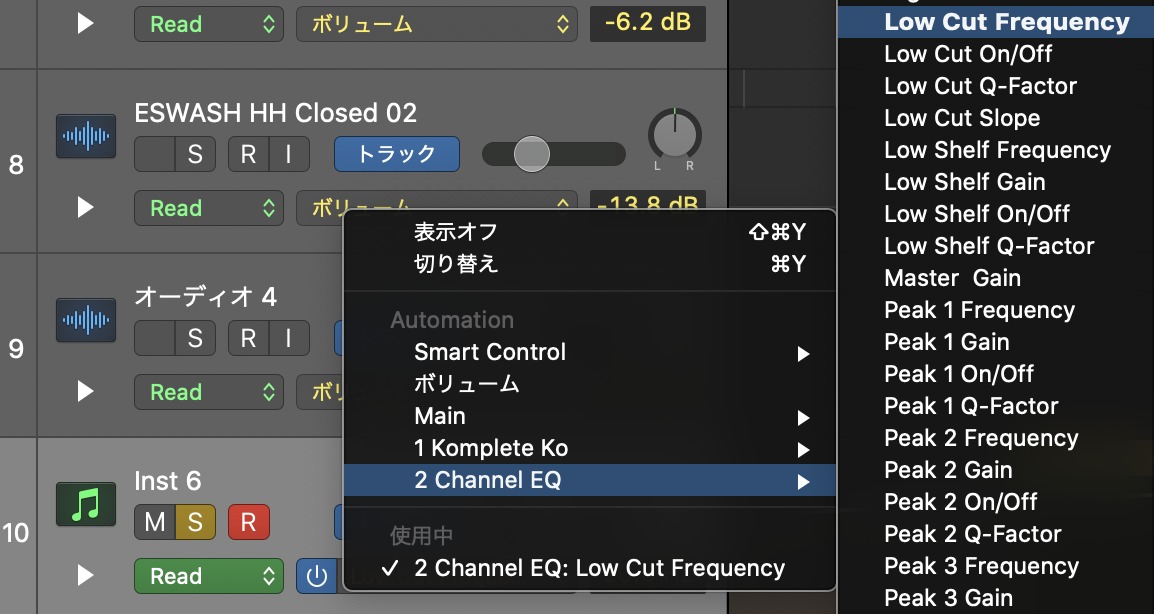This screenshot has width=1154, height=614.
Task: Toggle Solo on ESWASH HH Closed 02
Action: 194,154
